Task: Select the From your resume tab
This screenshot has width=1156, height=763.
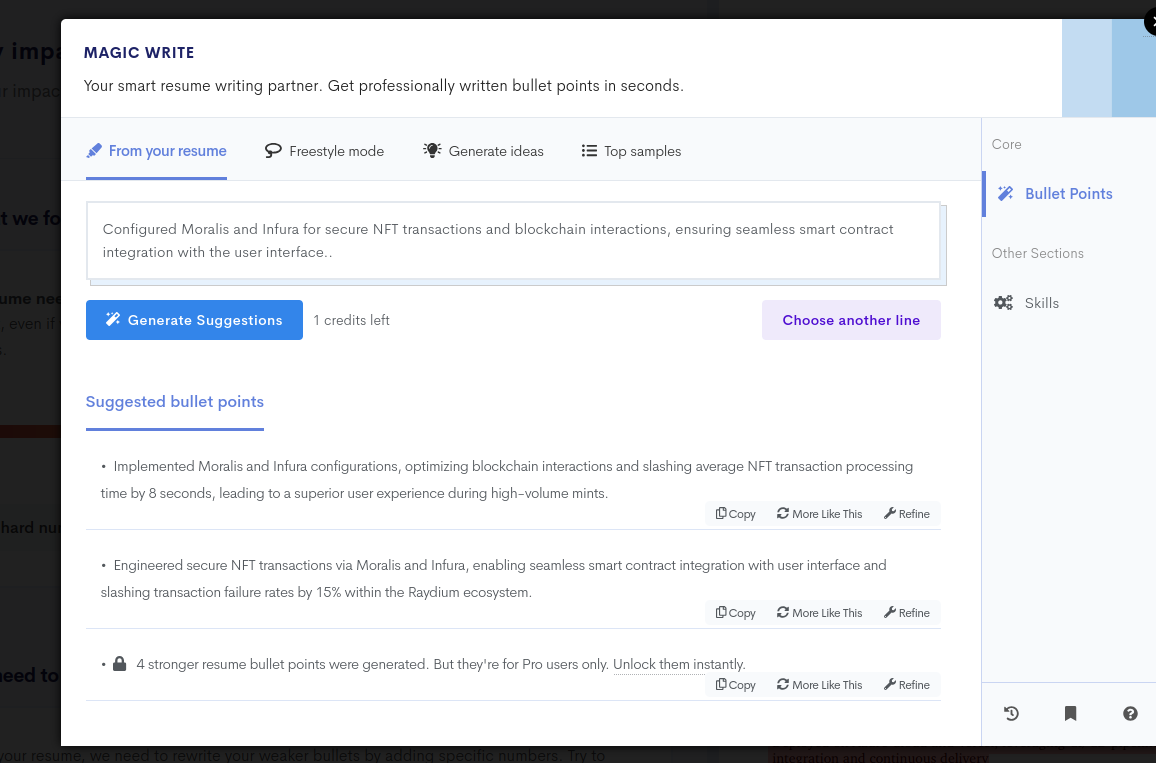Action: point(157,151)
